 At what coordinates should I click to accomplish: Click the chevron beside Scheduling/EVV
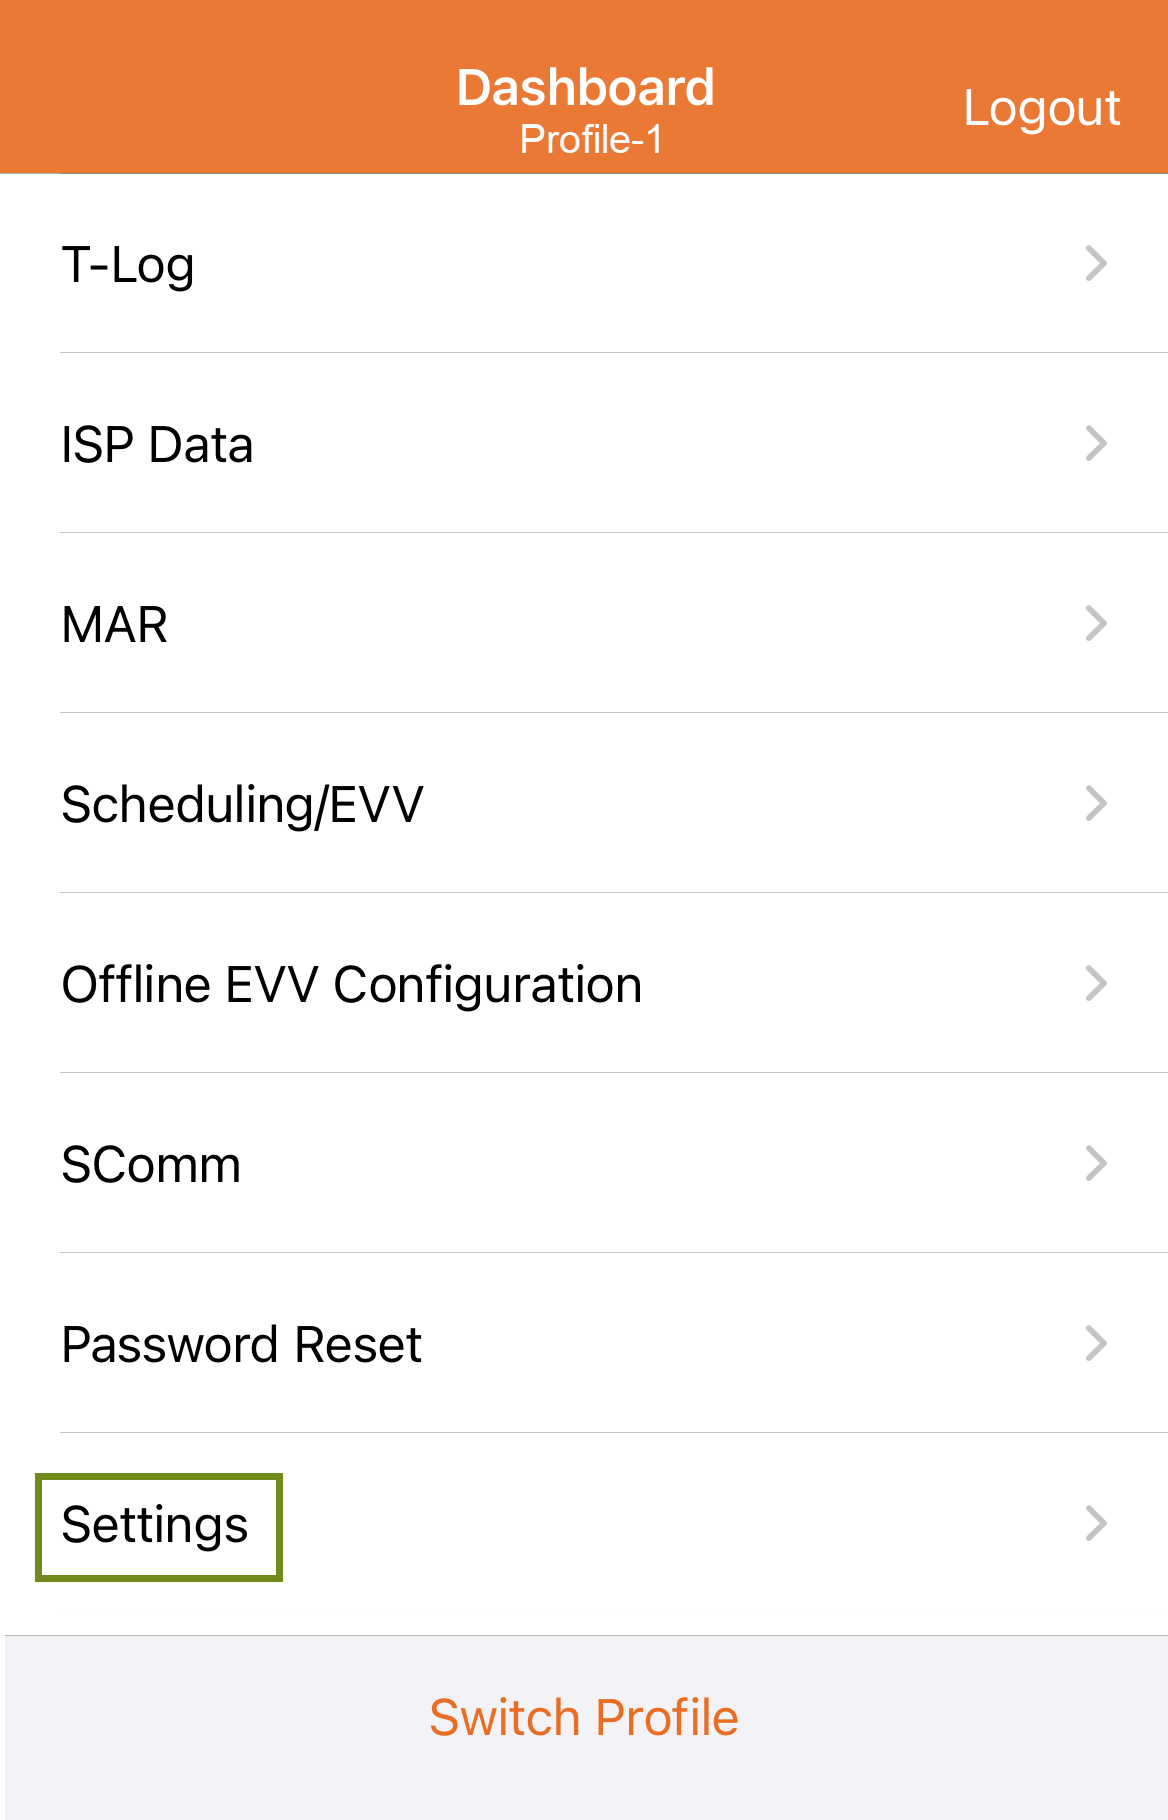[x=1098, y=803]
